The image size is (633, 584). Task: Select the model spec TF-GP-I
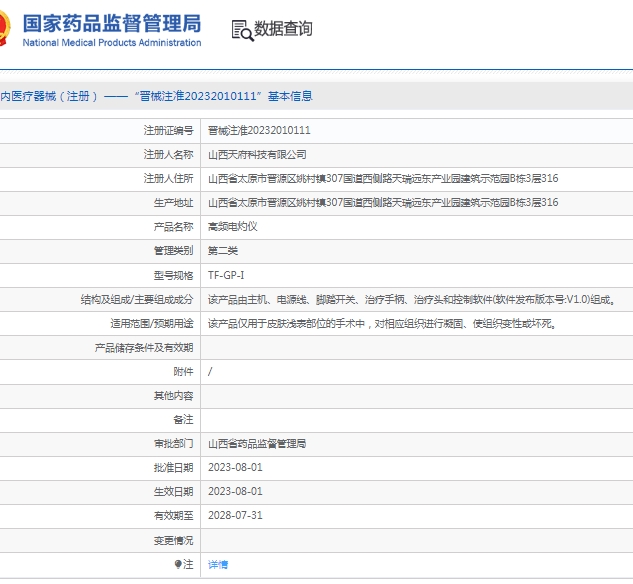pyautogui.click(x=226, y=275)
